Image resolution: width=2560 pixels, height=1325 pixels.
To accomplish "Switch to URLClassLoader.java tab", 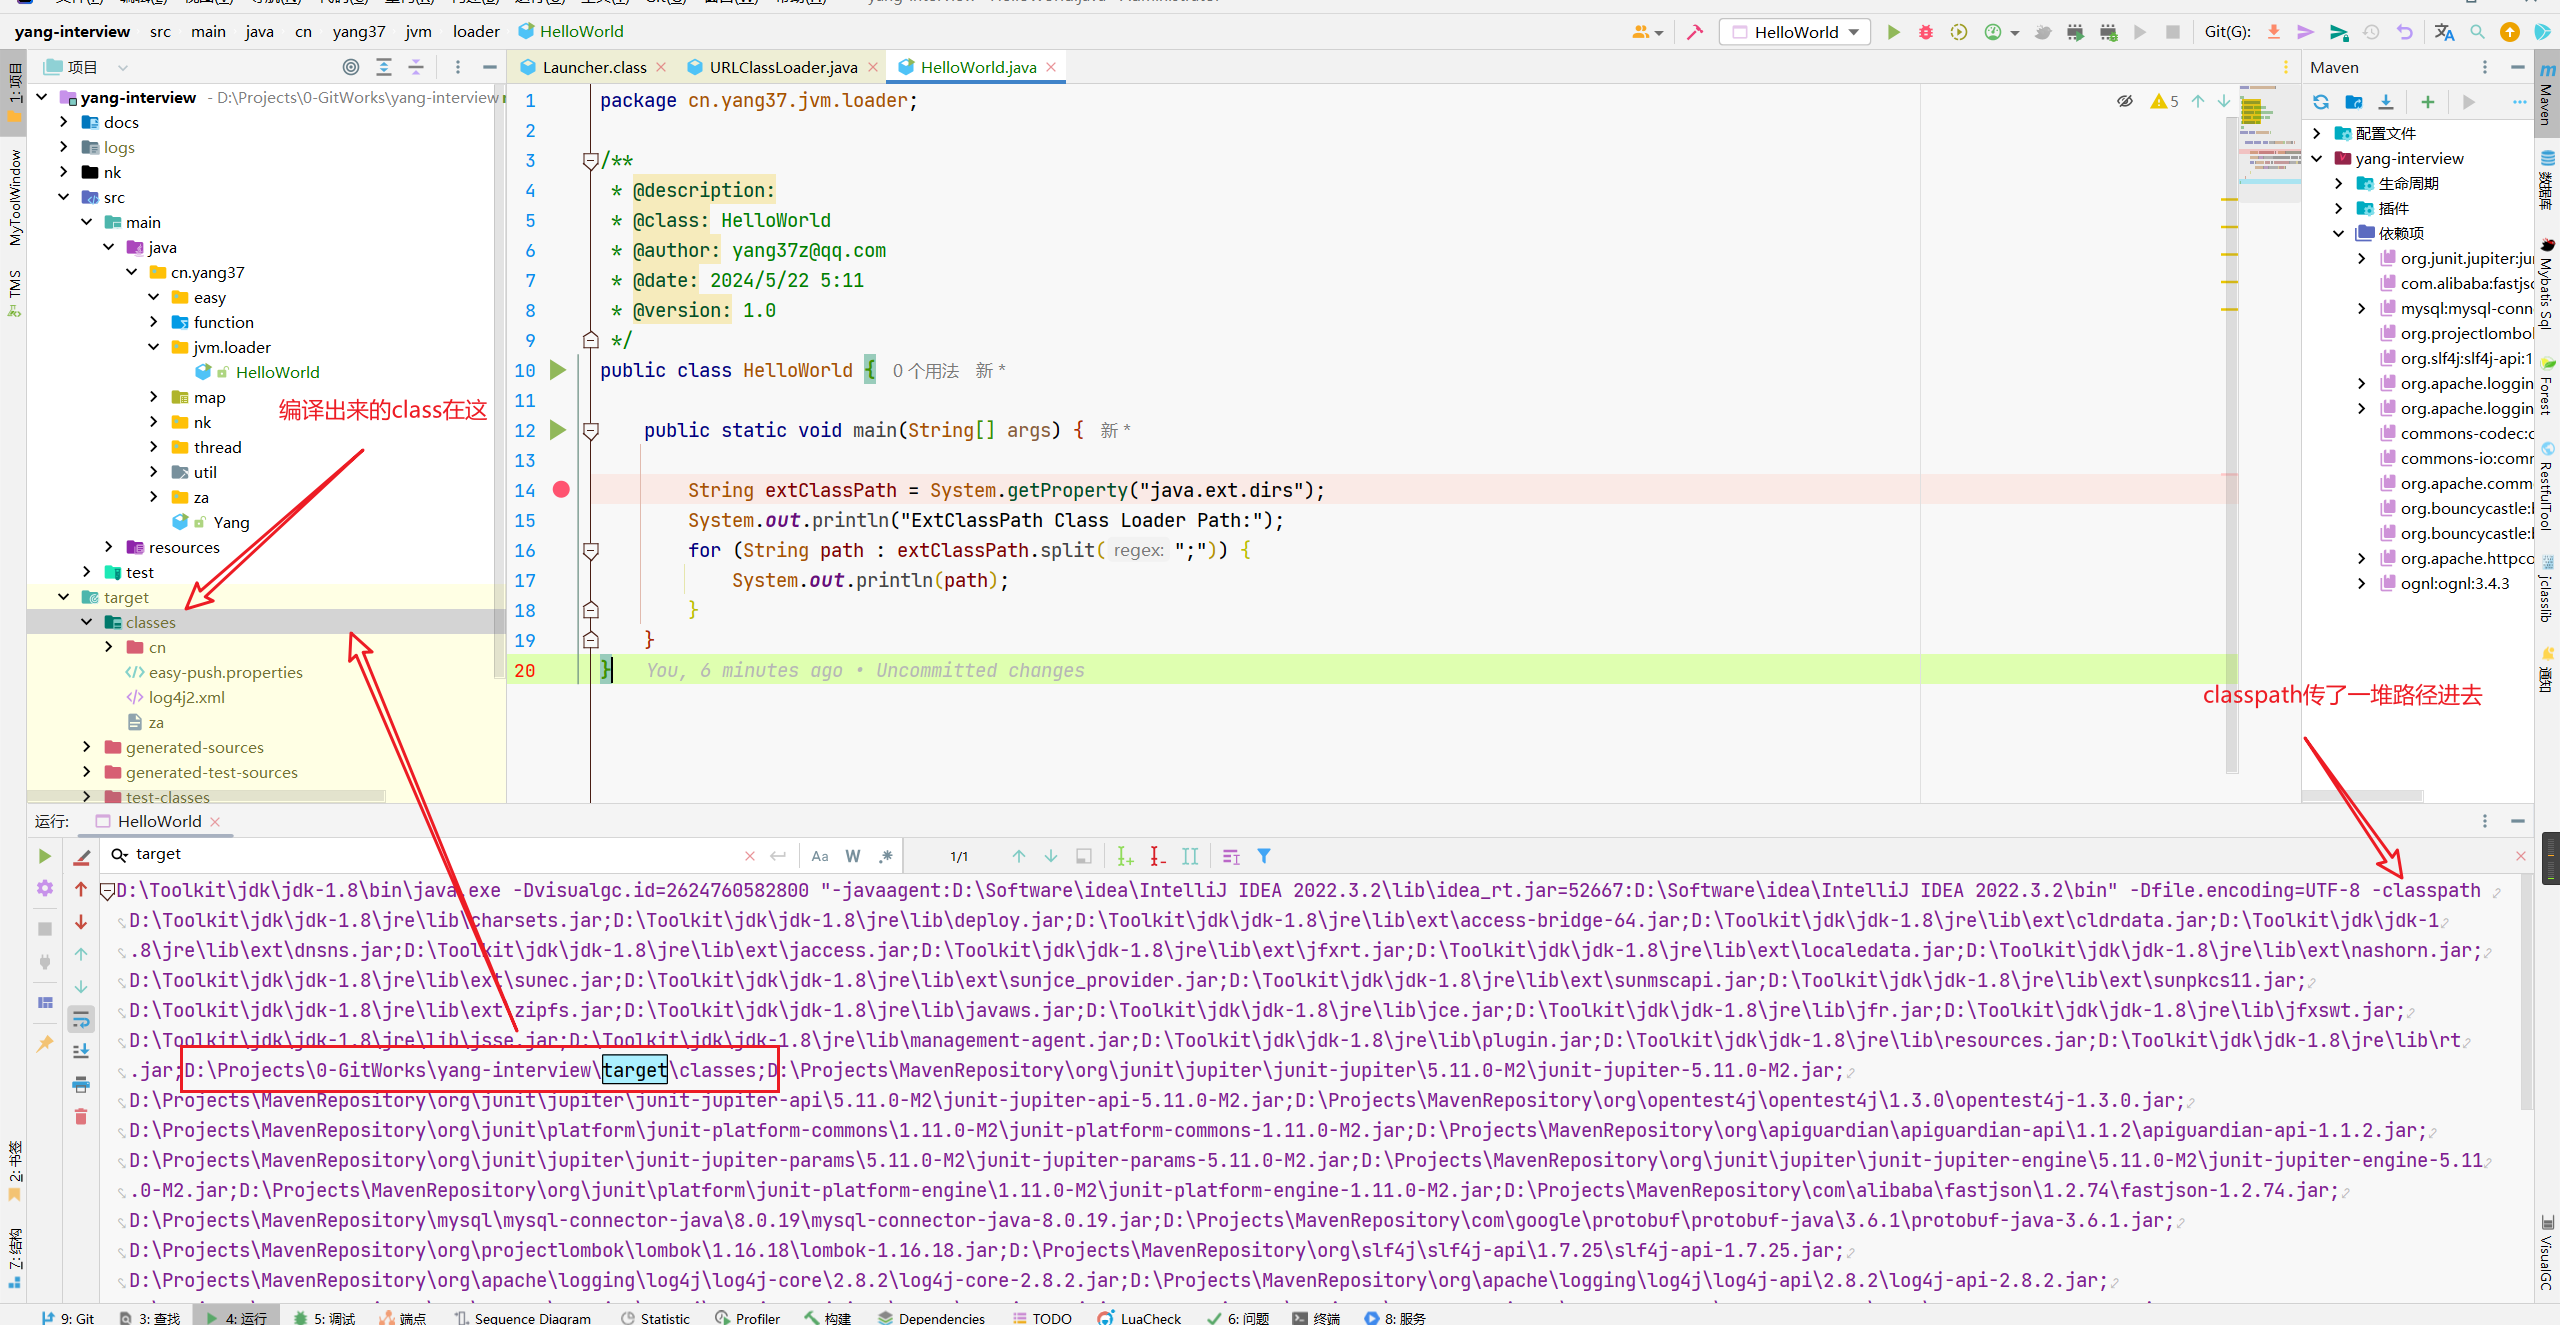I will point(783,67).
